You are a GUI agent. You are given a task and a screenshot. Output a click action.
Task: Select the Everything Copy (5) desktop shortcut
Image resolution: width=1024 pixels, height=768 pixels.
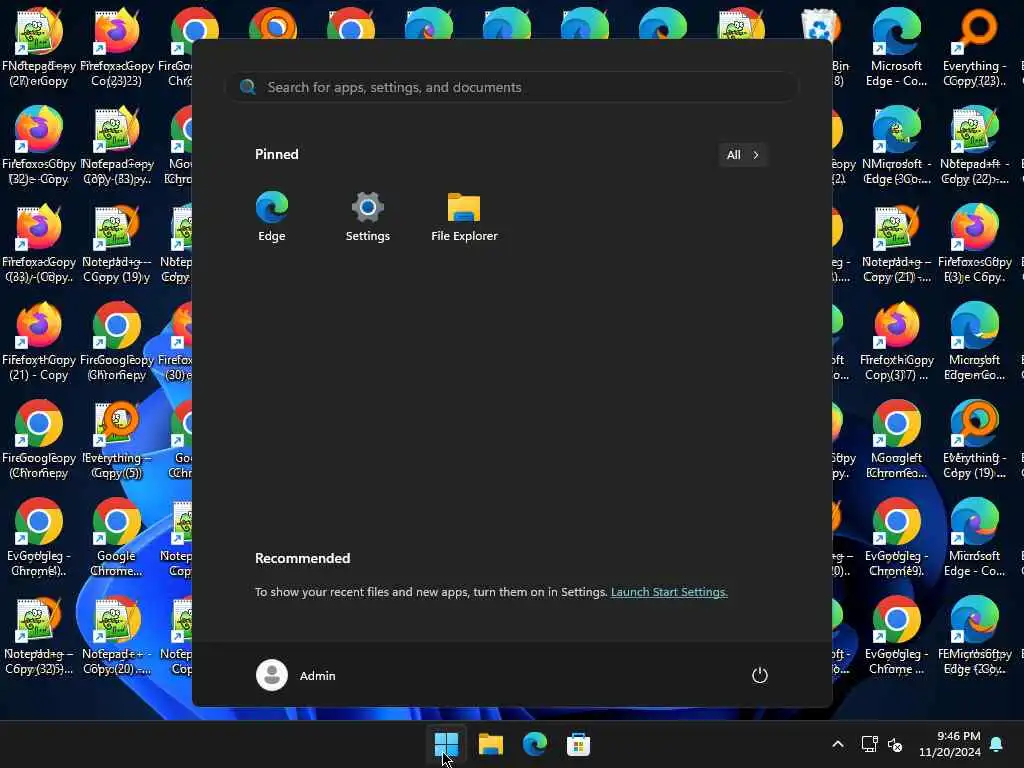tap(116, 439)
